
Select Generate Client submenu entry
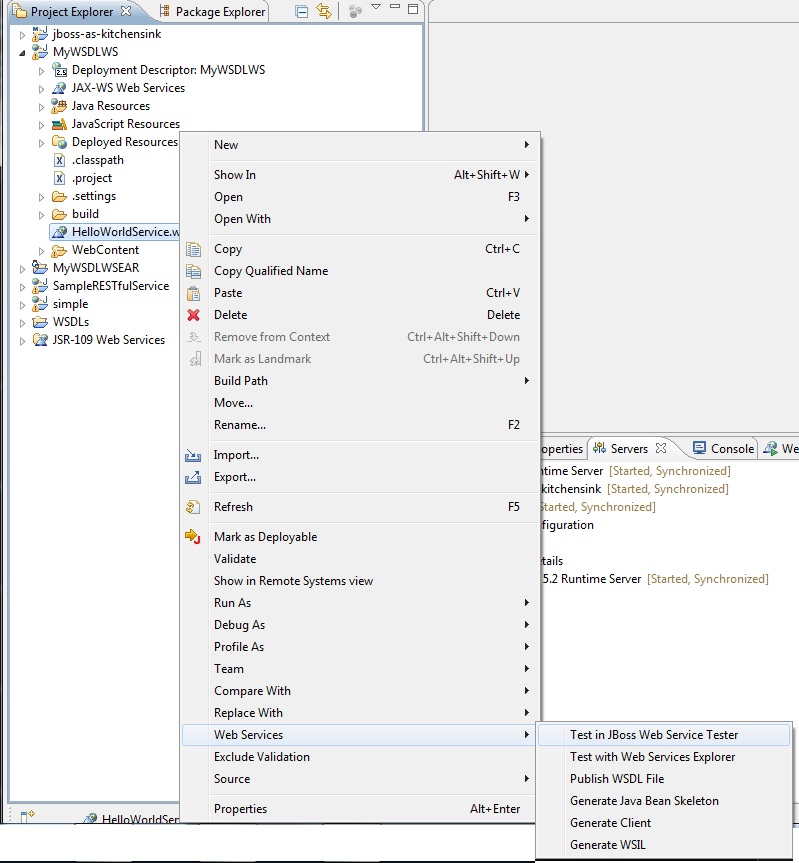664,823
